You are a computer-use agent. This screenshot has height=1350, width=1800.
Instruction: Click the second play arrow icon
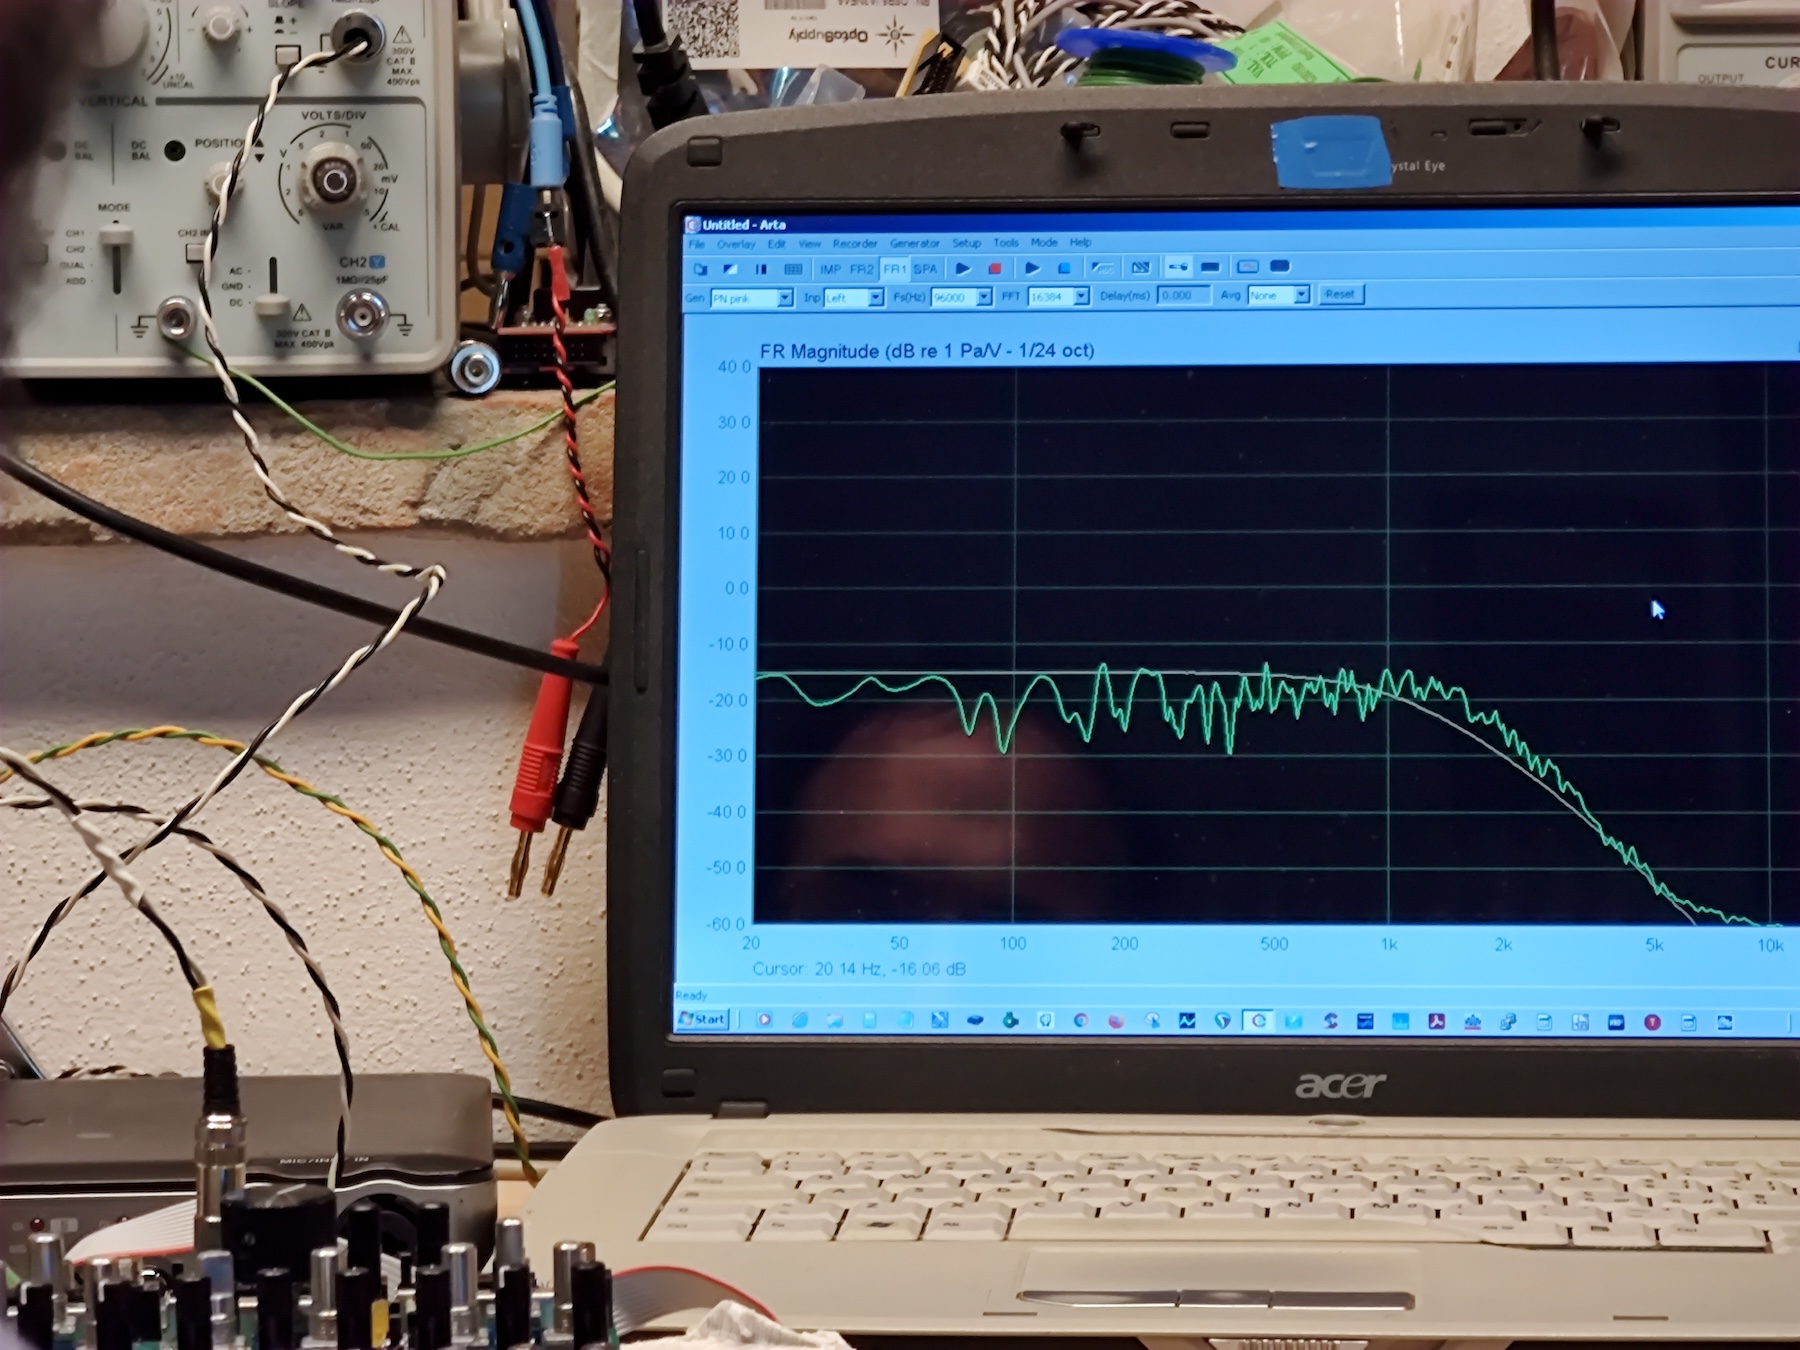point(1032,268)
